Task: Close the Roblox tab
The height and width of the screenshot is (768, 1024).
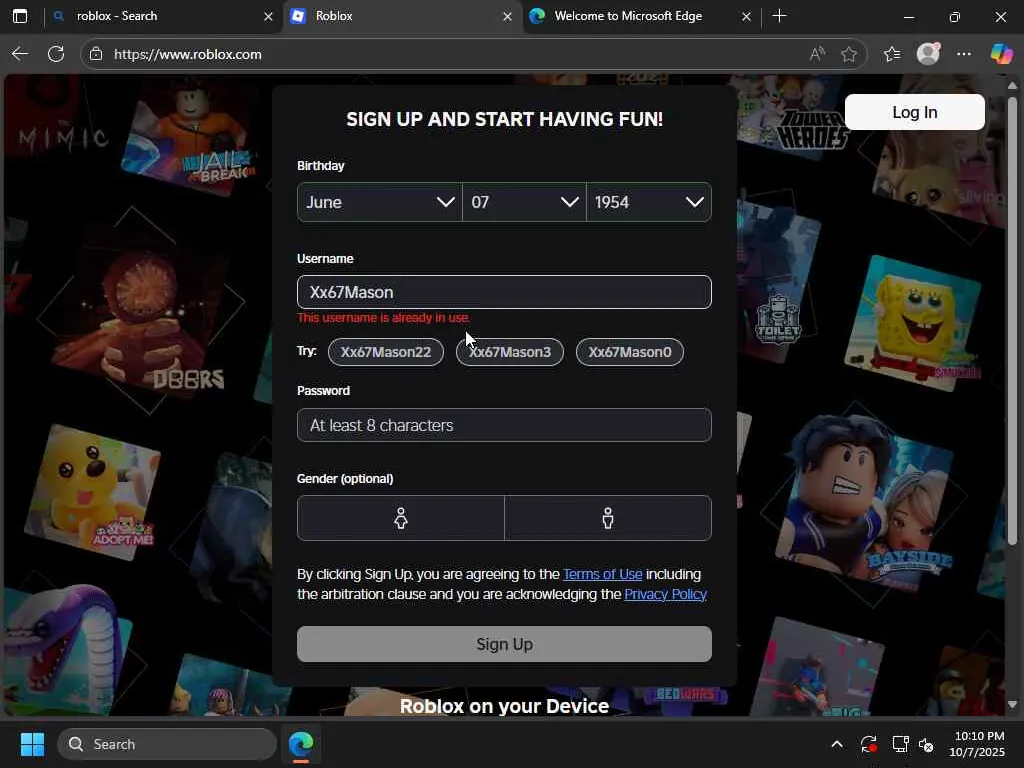Action: [x=507, y=16]
